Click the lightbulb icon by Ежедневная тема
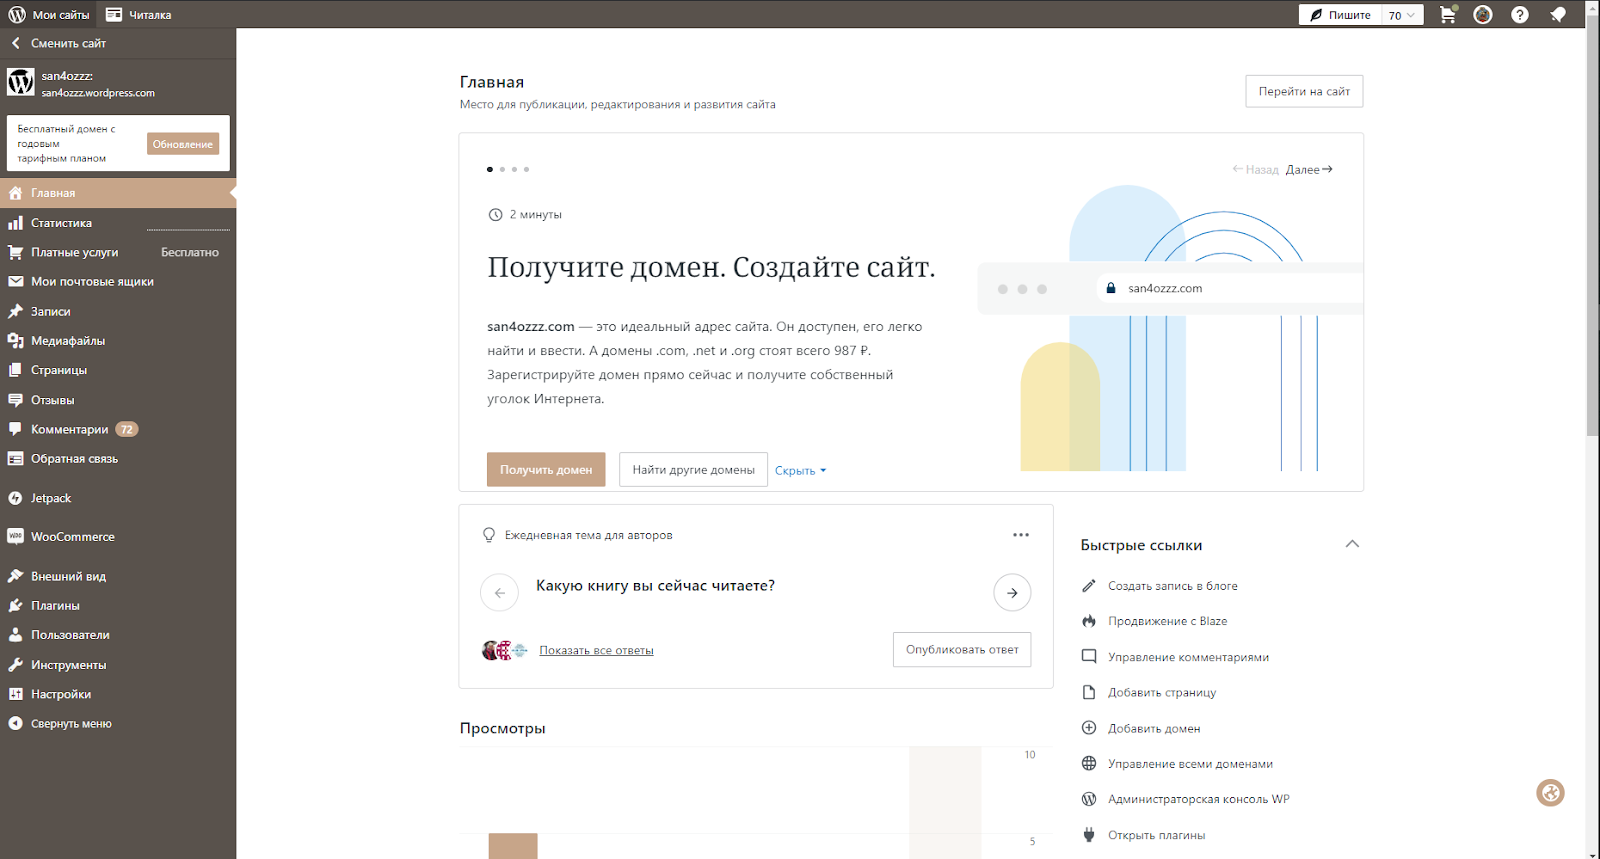Viewport: 1600px width, 859px height. click(x=489, y=535)
